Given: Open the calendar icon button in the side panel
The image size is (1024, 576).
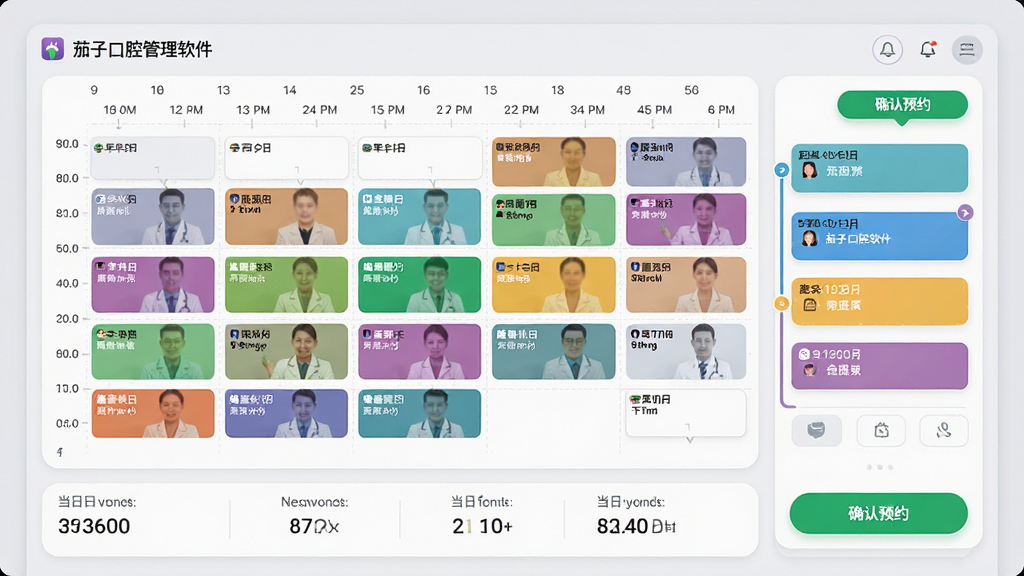Looking at the screenshot, I should pos(881,430).
